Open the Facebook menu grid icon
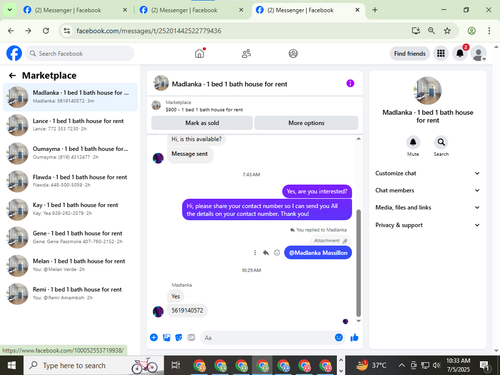The width and height of the screenshot is (500, 375). 441,53
